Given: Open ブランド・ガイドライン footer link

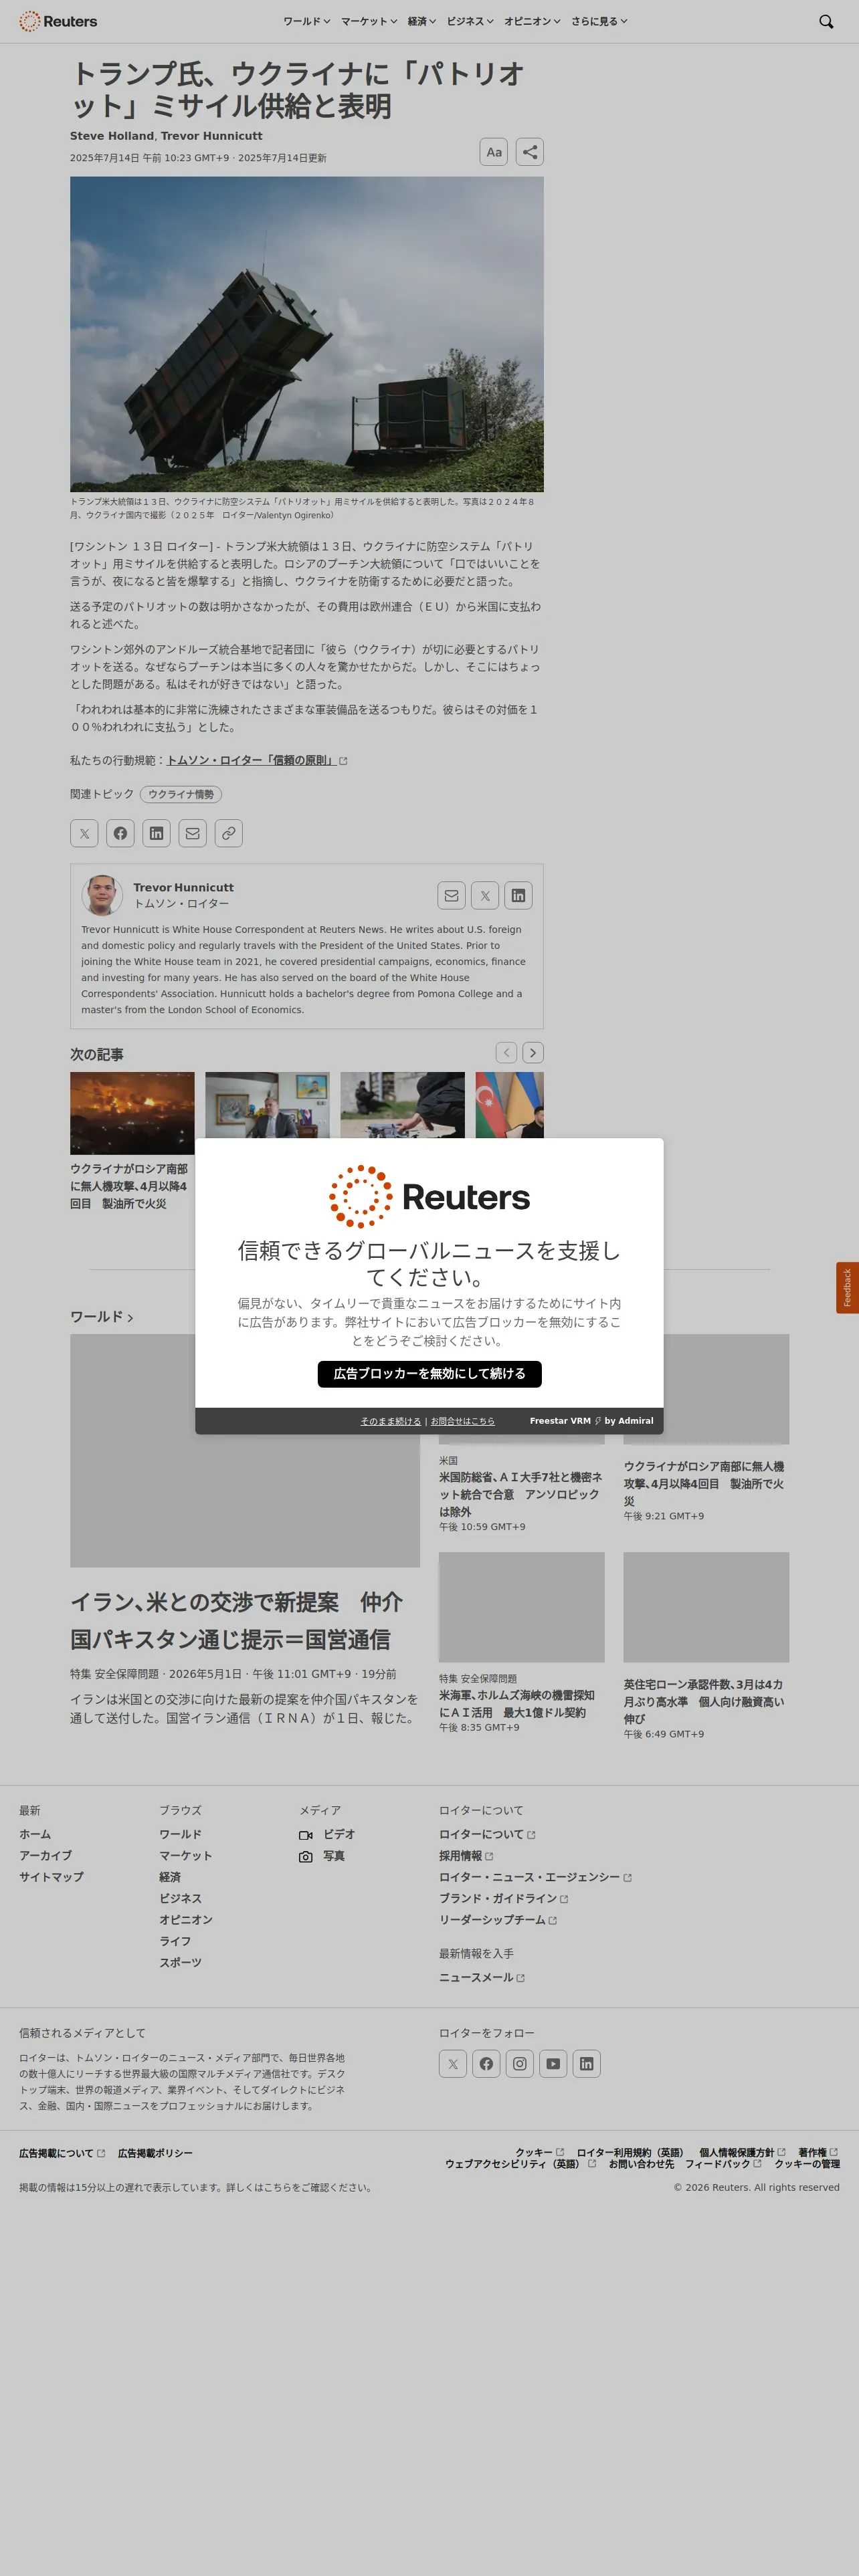Looking at the screenshot, I should point(504,1898).
